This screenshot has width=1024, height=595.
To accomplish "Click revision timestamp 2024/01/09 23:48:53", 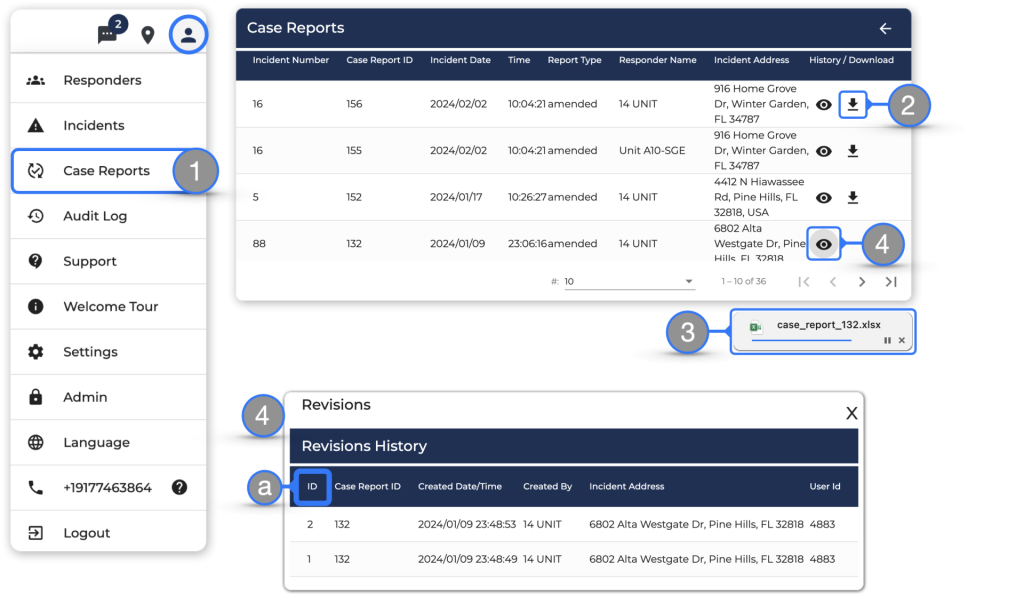I will (467, 524).
